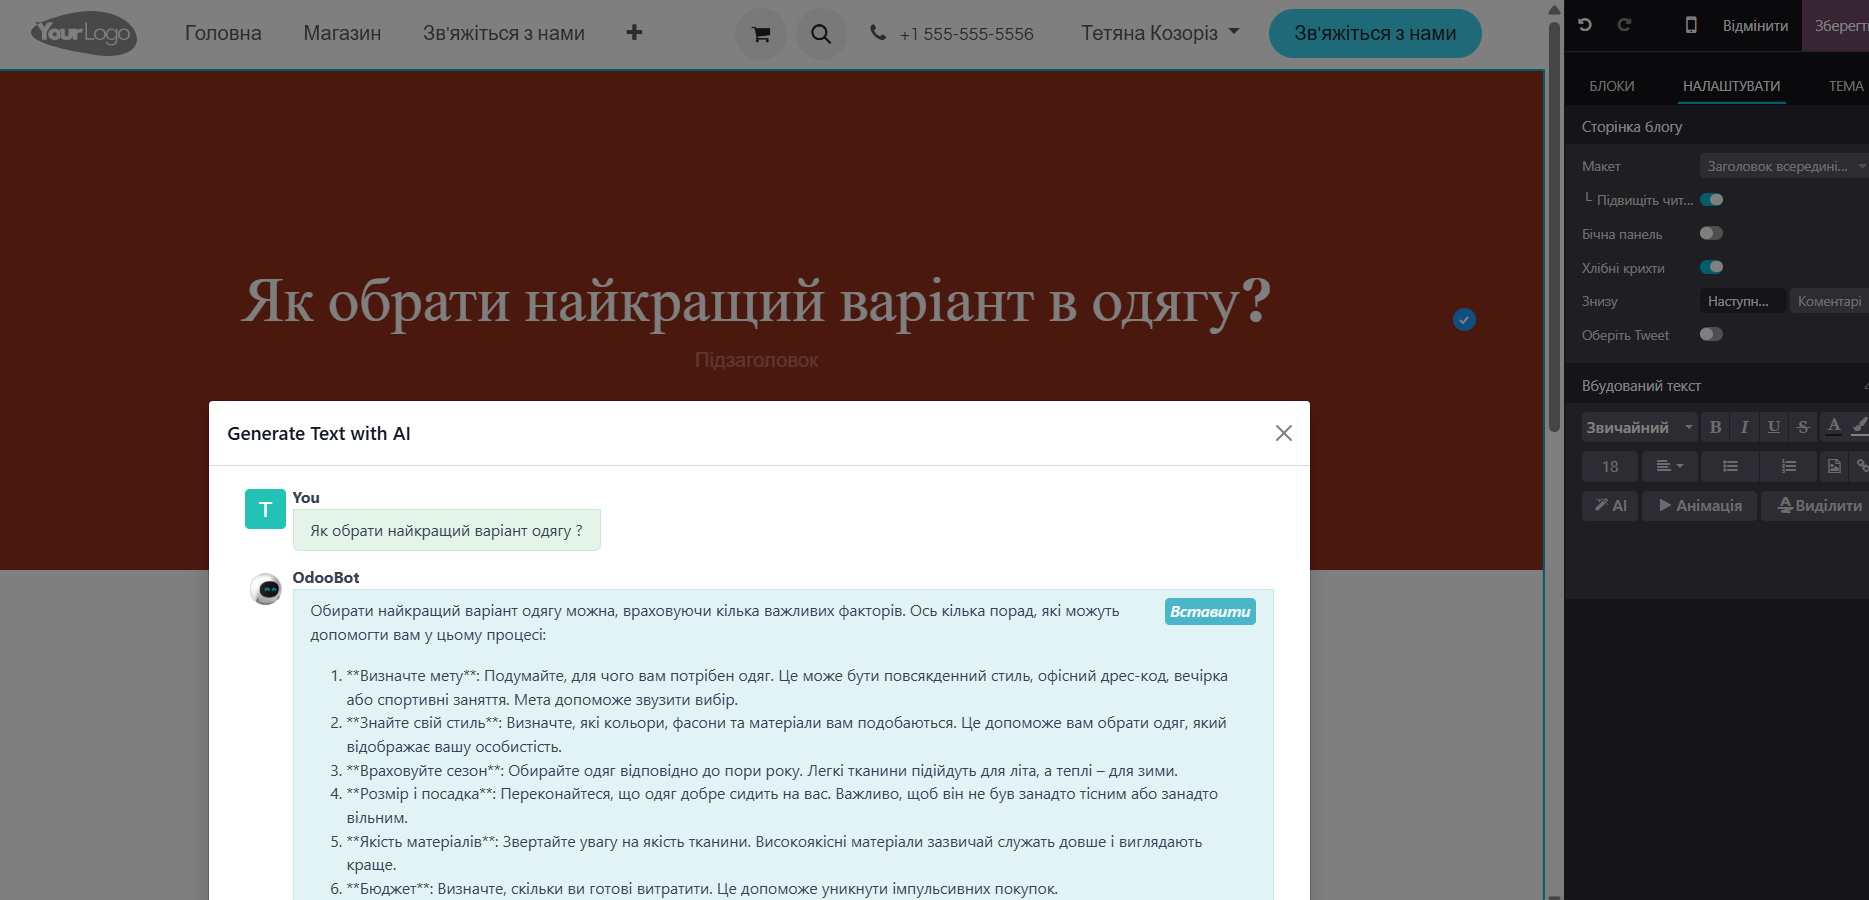Expand the Тетяна Козоріз user menu

1160,33
